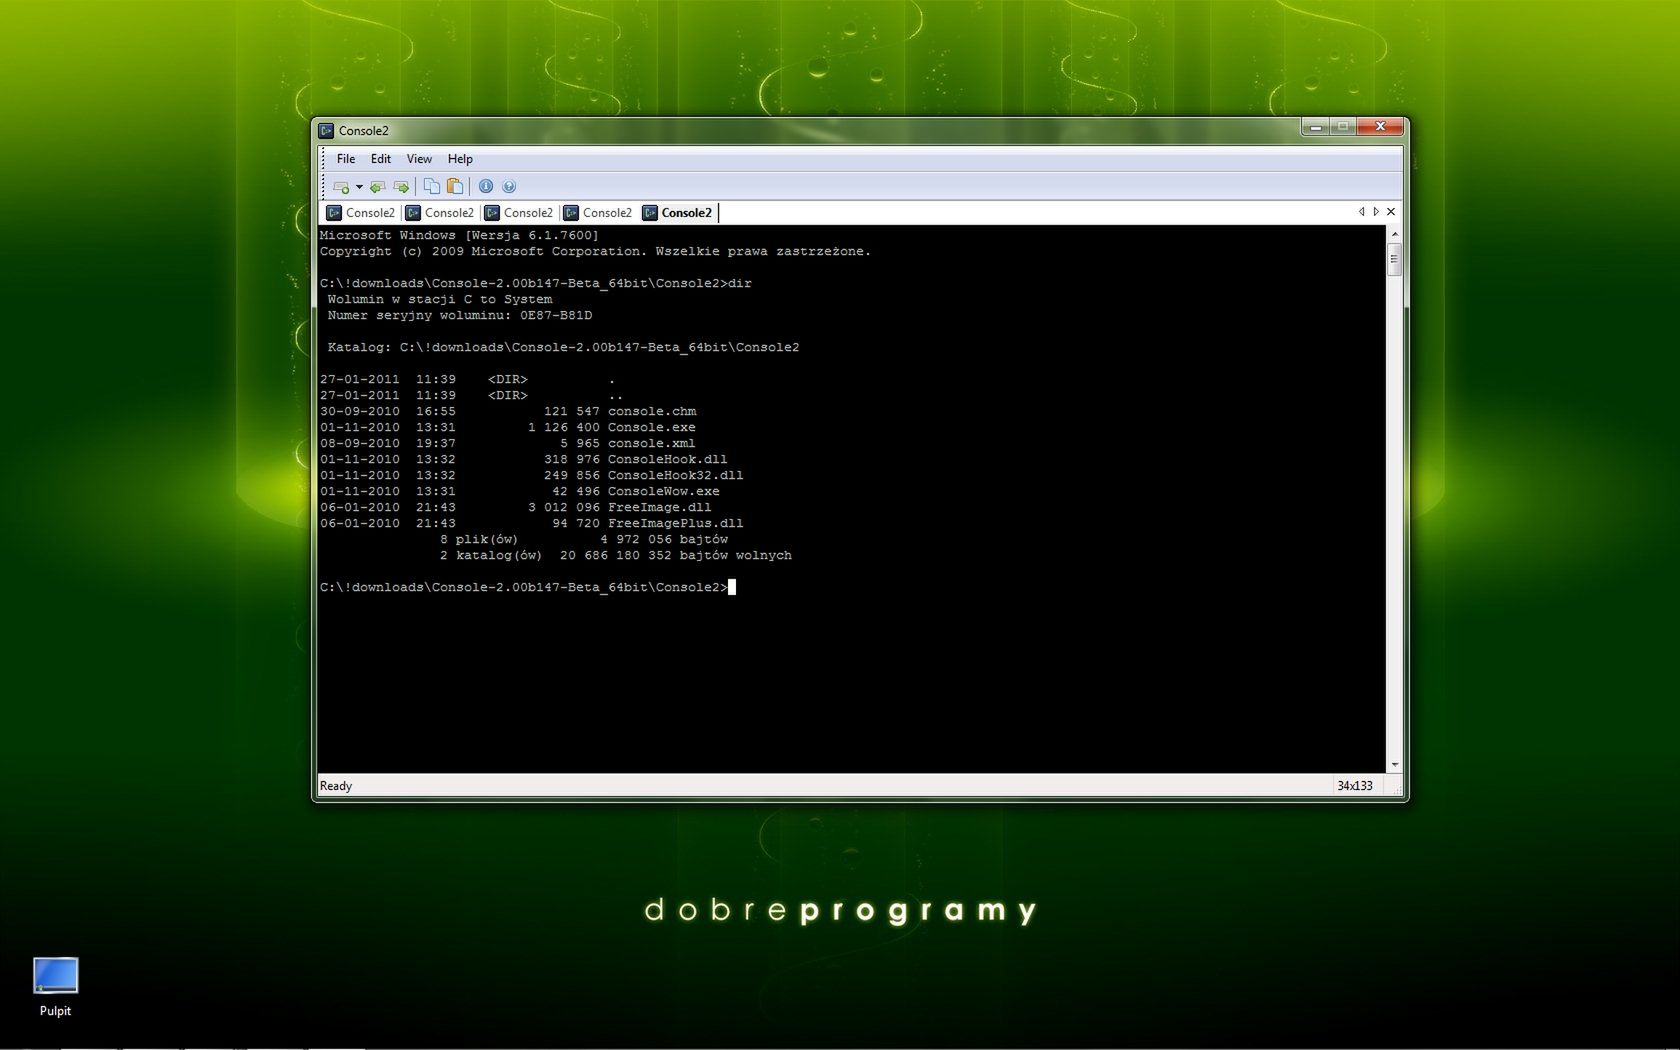Click the scrollbar down arrow
The width and height of the screenshot is (1680, 1050).
(x=1394, y=765)
